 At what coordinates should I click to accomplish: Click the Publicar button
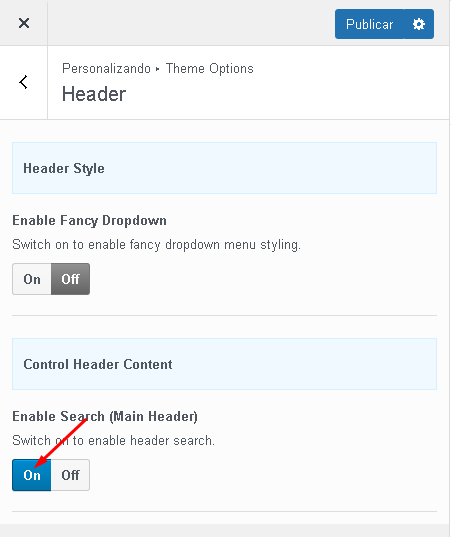pos(369,24)
